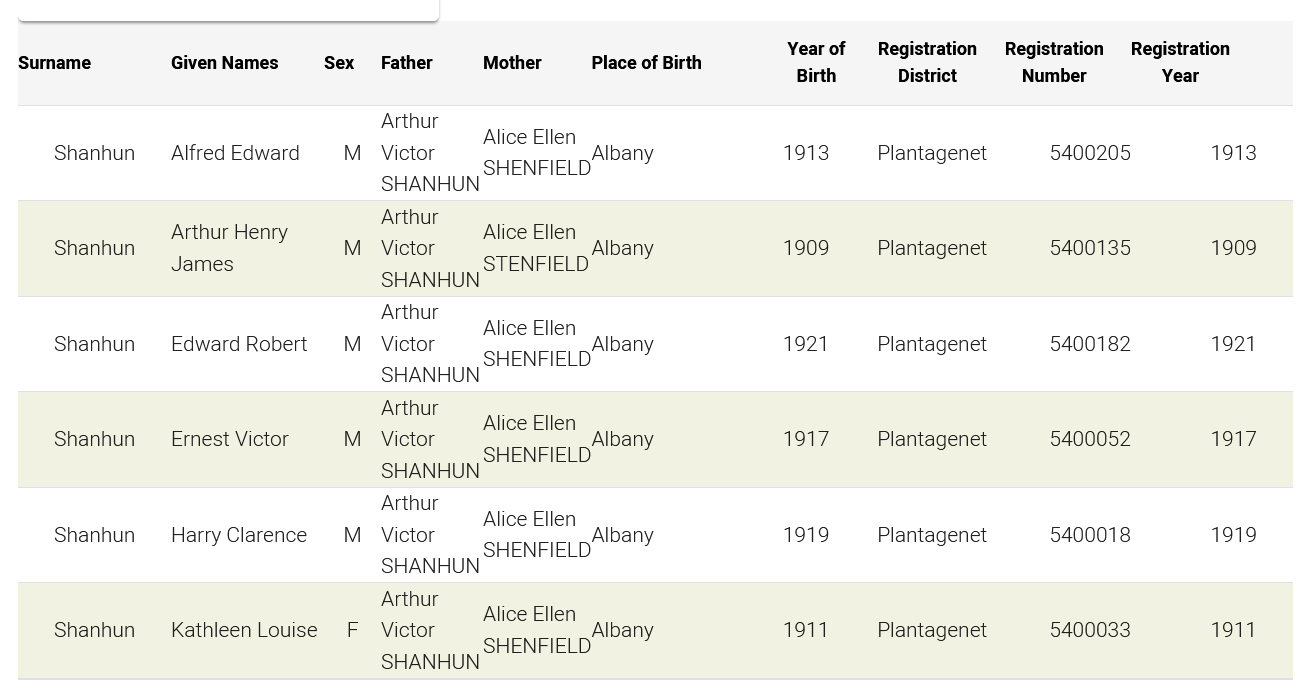1303x693 pixels.
Task: Click registration number 5400018
Action: point(1090,535)
